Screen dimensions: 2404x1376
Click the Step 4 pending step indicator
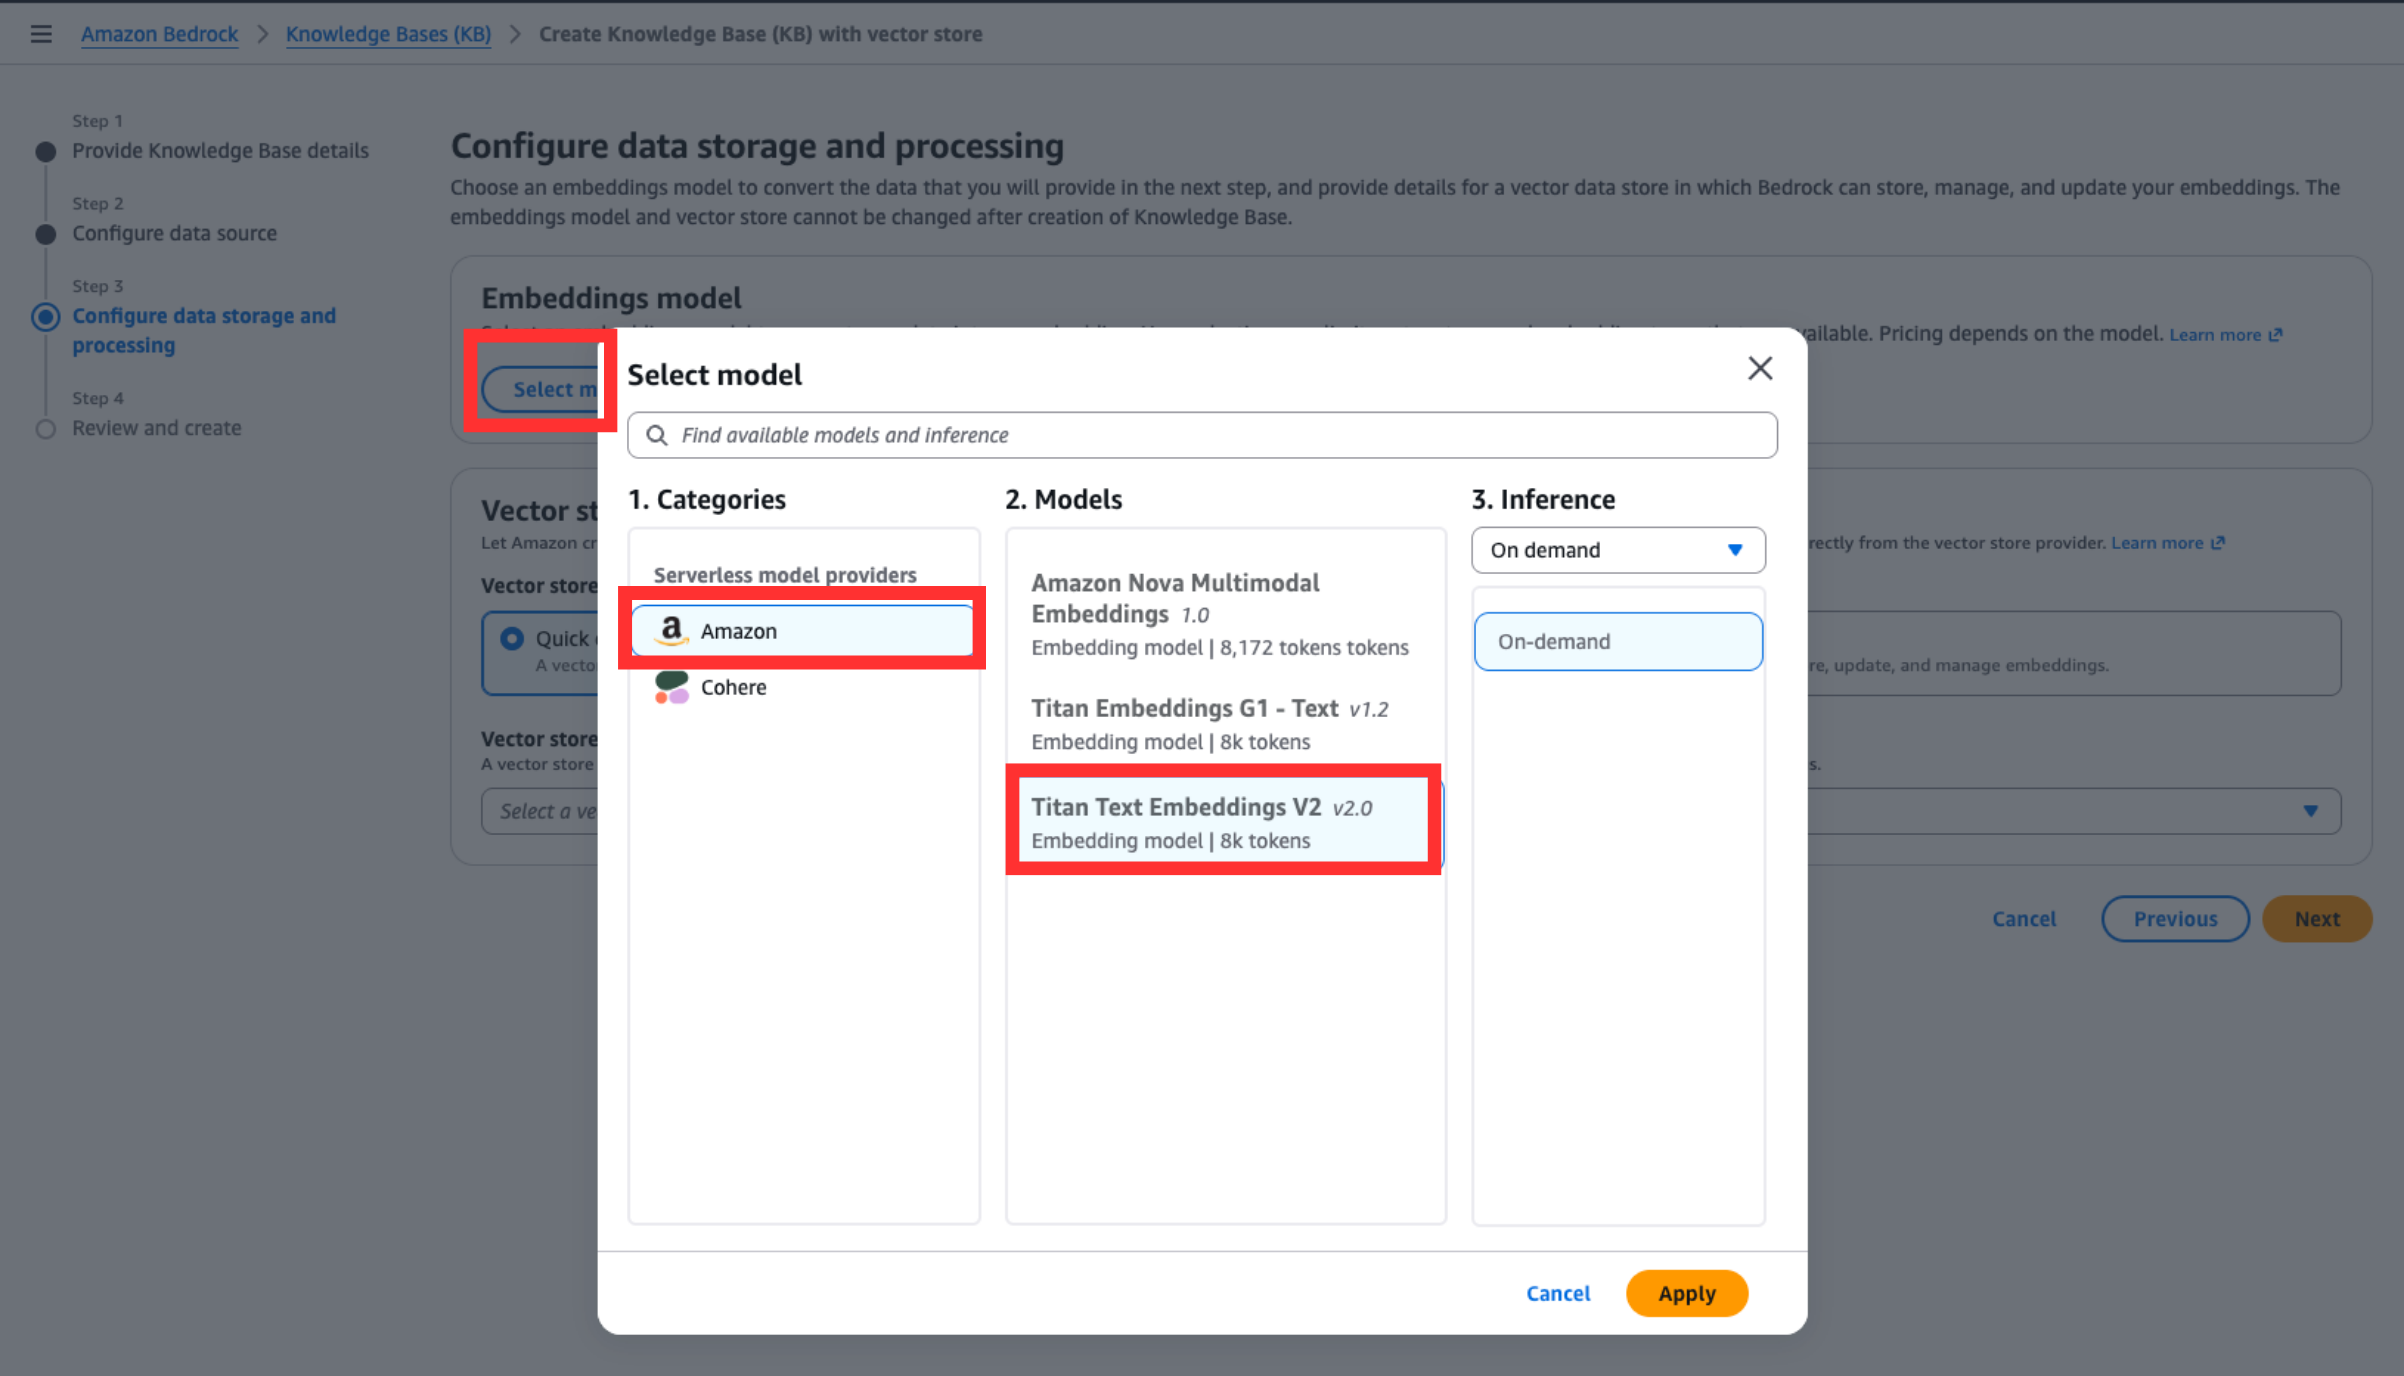(x=46, y=429)
